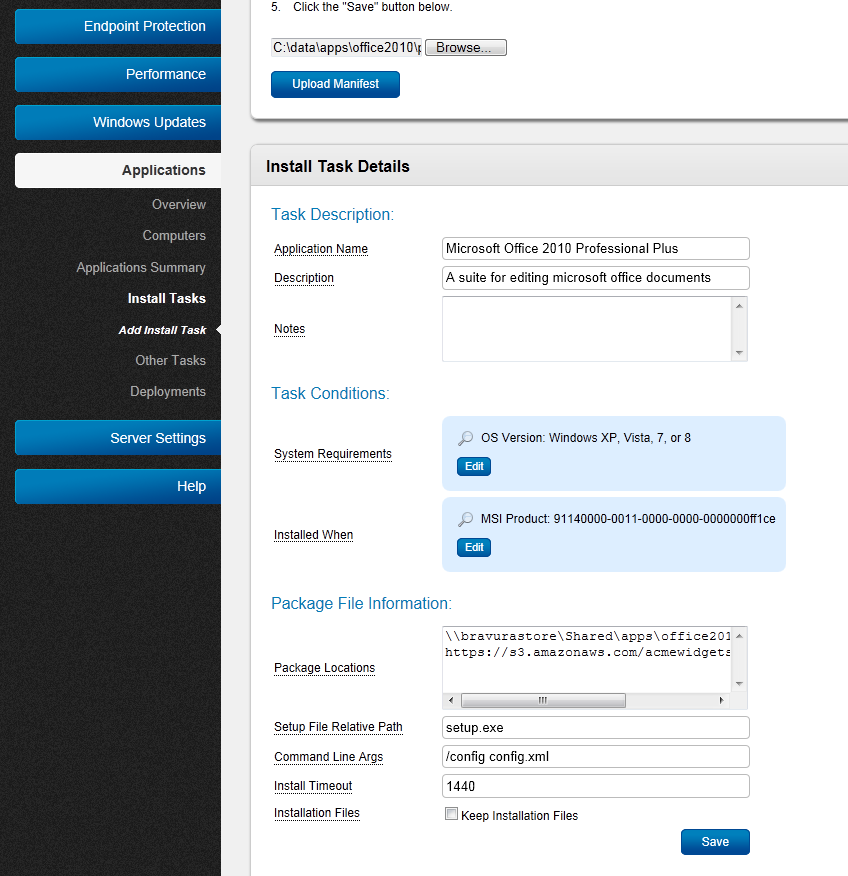Click the Save button
Image resolution: width=848 pixels, height=876 pixels.
(714, 841)
